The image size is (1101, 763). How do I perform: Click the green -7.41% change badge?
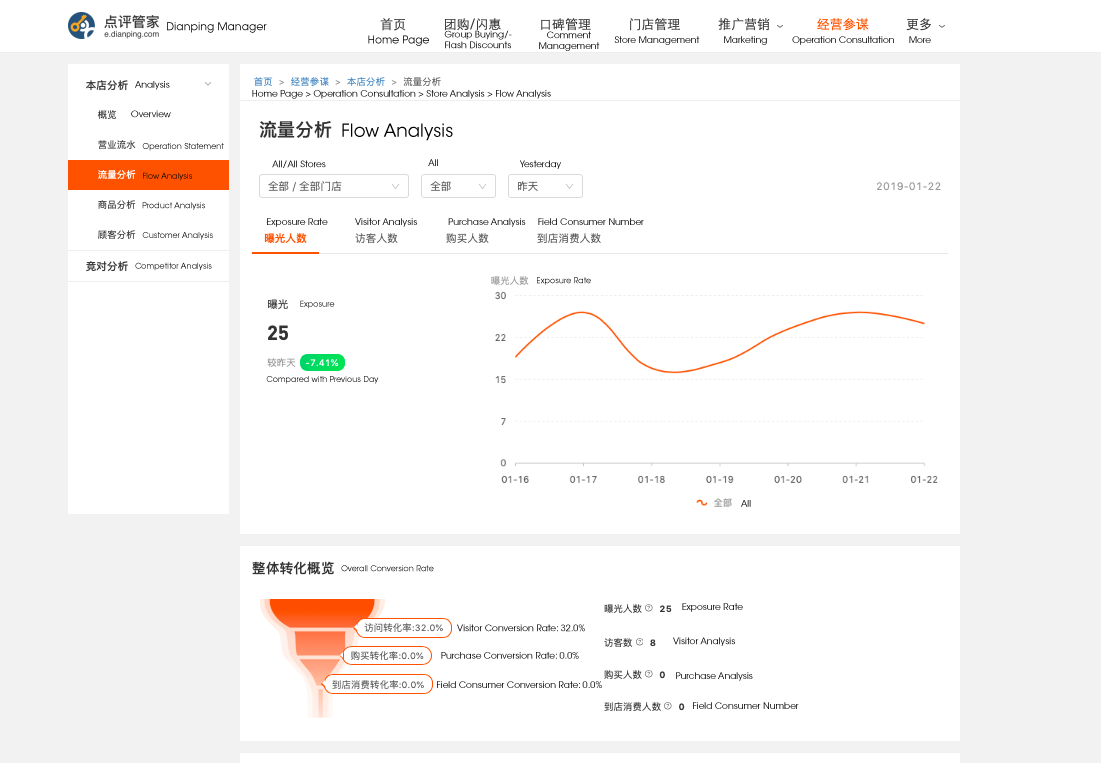point(322,362)
